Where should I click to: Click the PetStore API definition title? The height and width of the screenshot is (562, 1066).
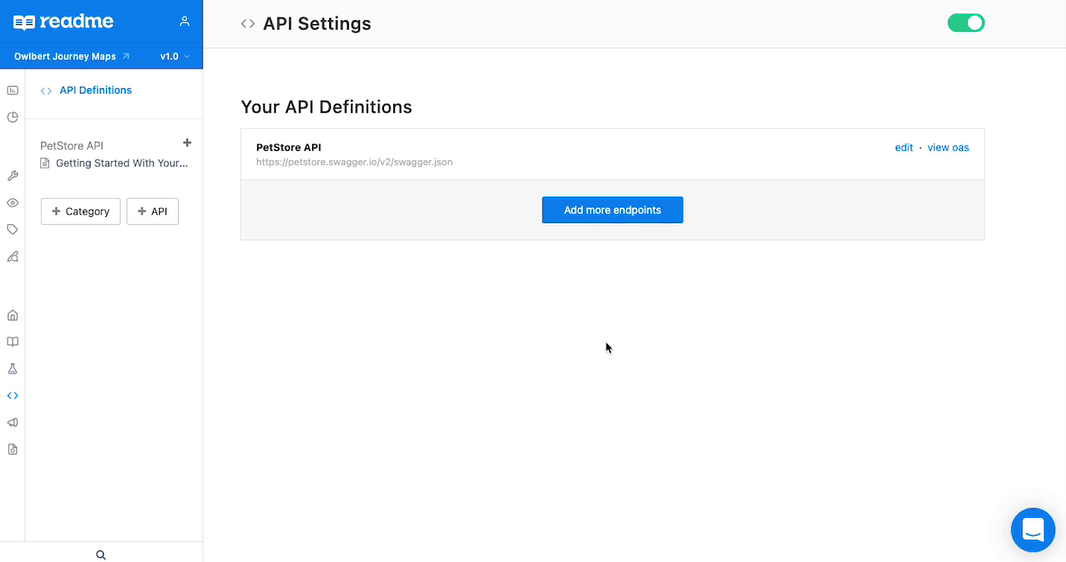(x=288, y=147)
